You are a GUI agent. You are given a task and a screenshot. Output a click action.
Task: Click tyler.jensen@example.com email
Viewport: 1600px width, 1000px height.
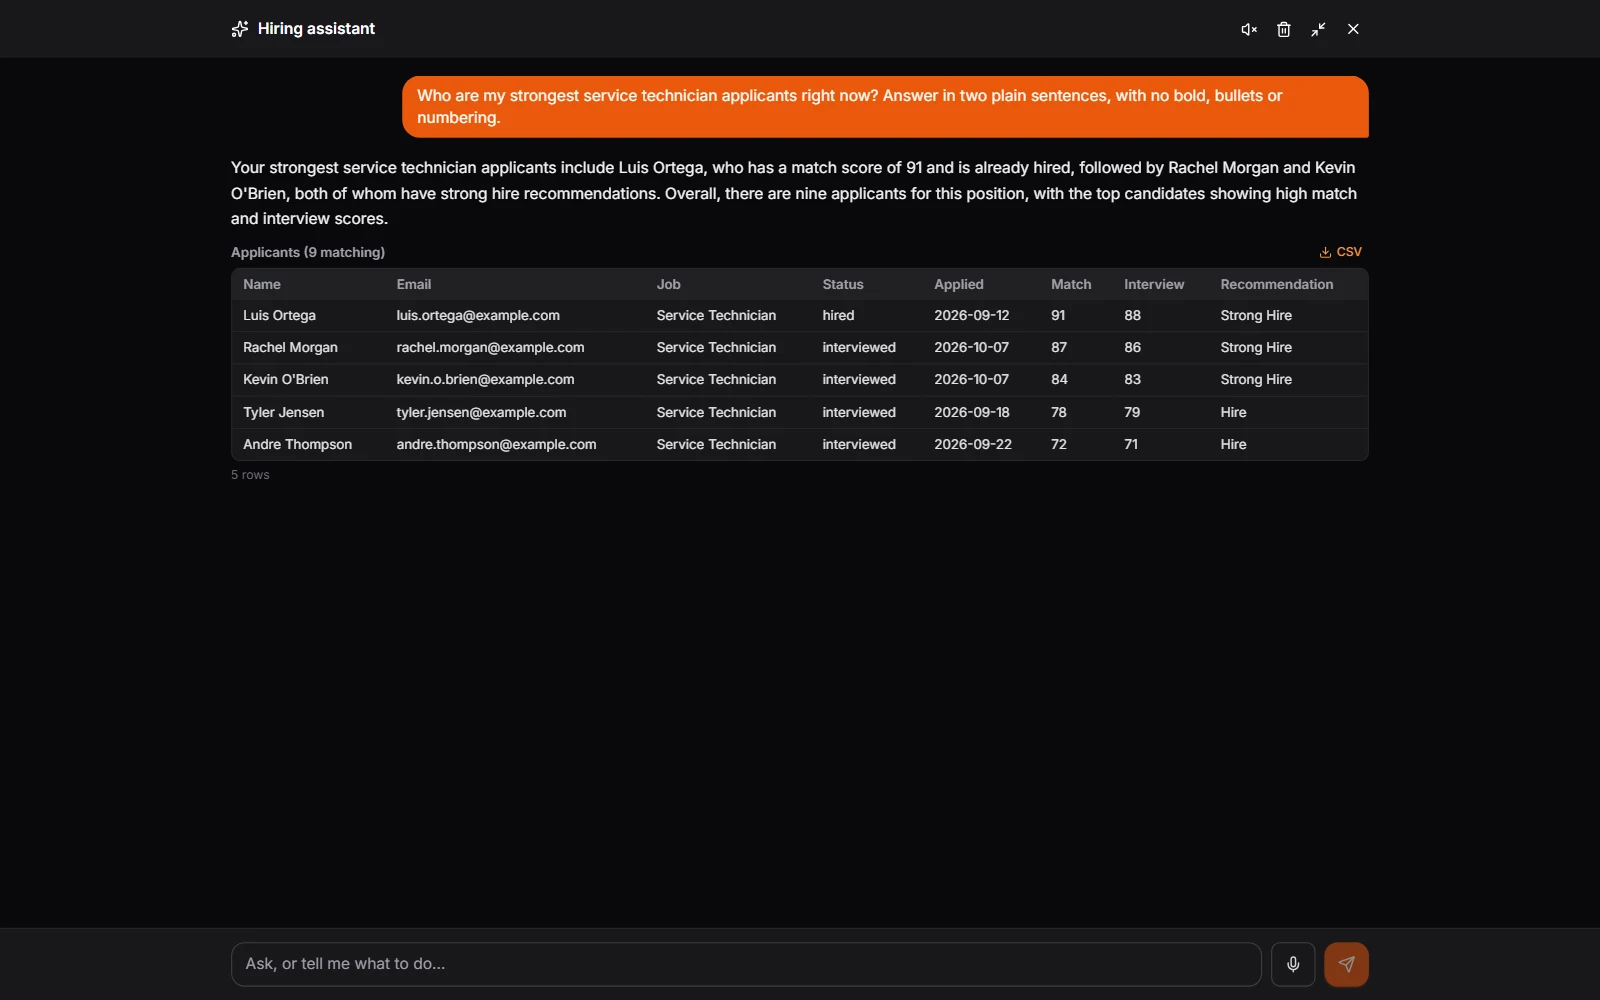pyautogui.click(x=481, y=412)
